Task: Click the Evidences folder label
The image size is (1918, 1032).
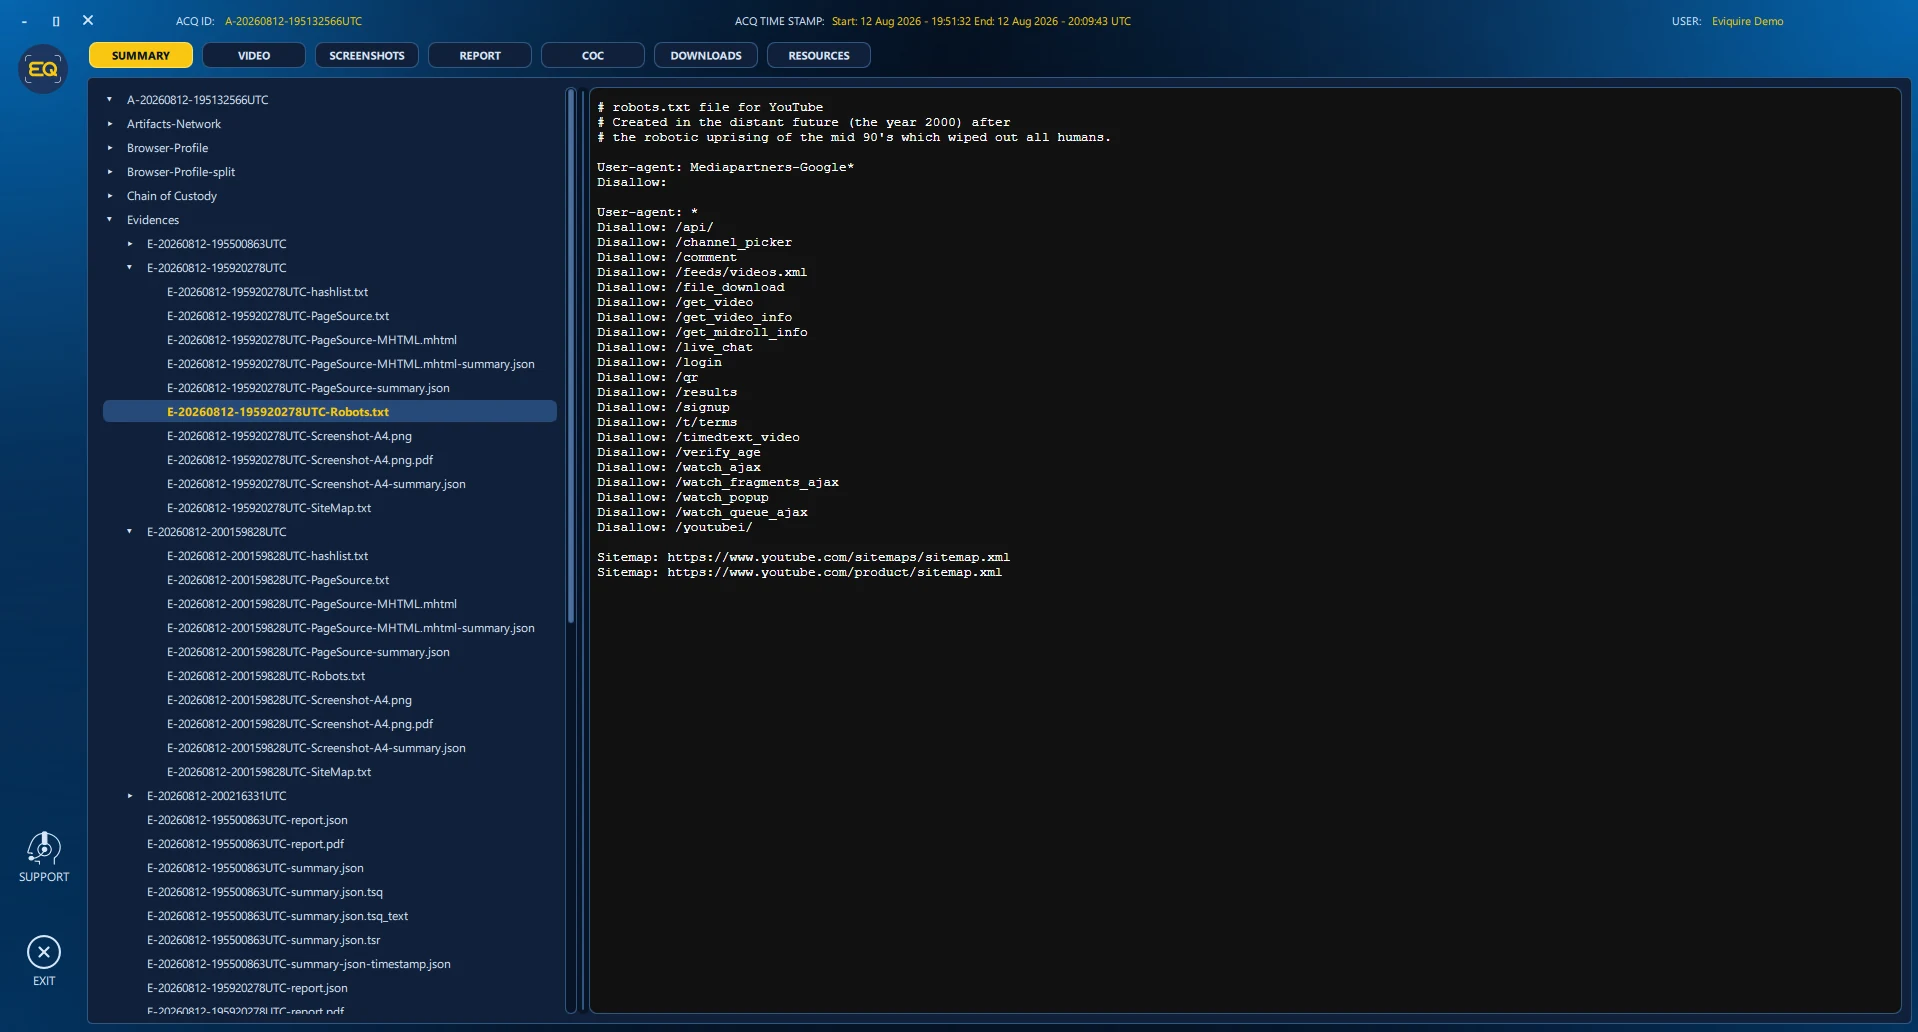Action: click(x=153, y=220)
